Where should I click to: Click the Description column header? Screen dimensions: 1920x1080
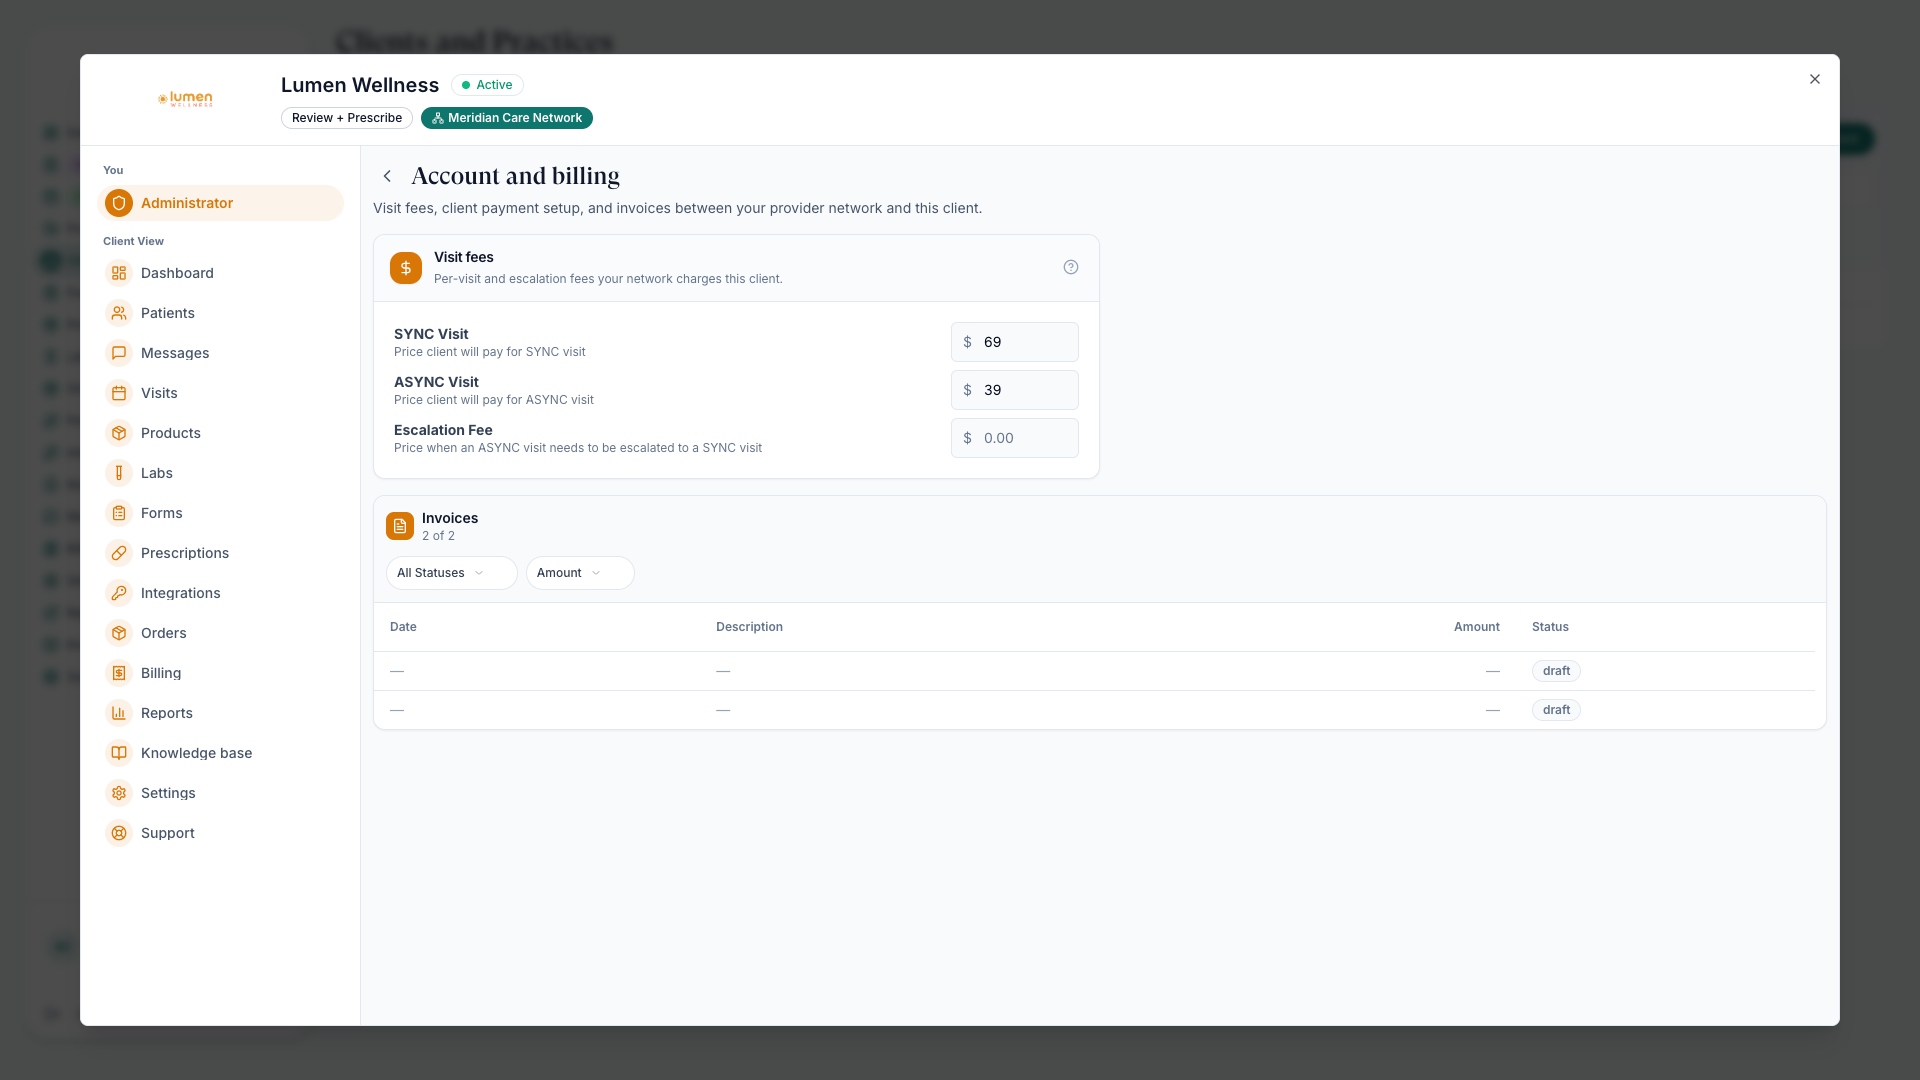coord(749,627)
